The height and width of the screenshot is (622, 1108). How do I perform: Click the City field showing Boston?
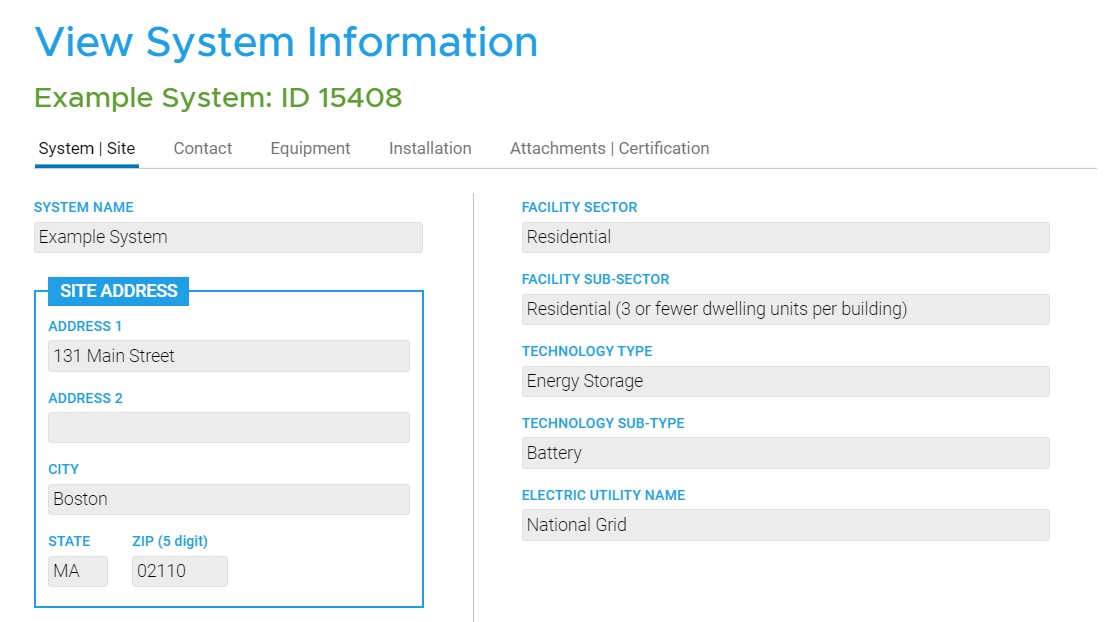[228, 499]
